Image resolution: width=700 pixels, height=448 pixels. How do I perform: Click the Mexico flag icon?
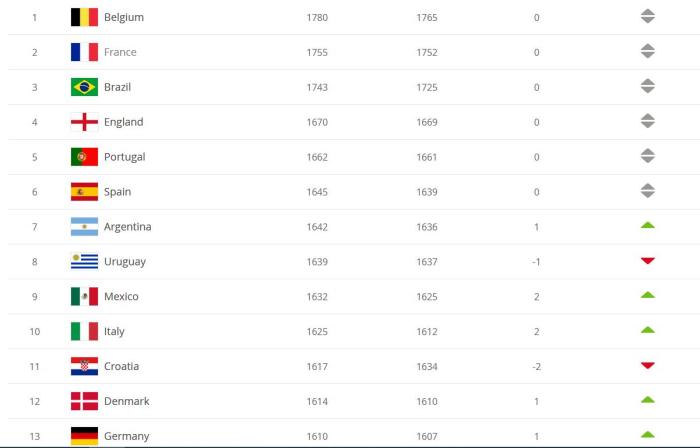tap(84, 297)
